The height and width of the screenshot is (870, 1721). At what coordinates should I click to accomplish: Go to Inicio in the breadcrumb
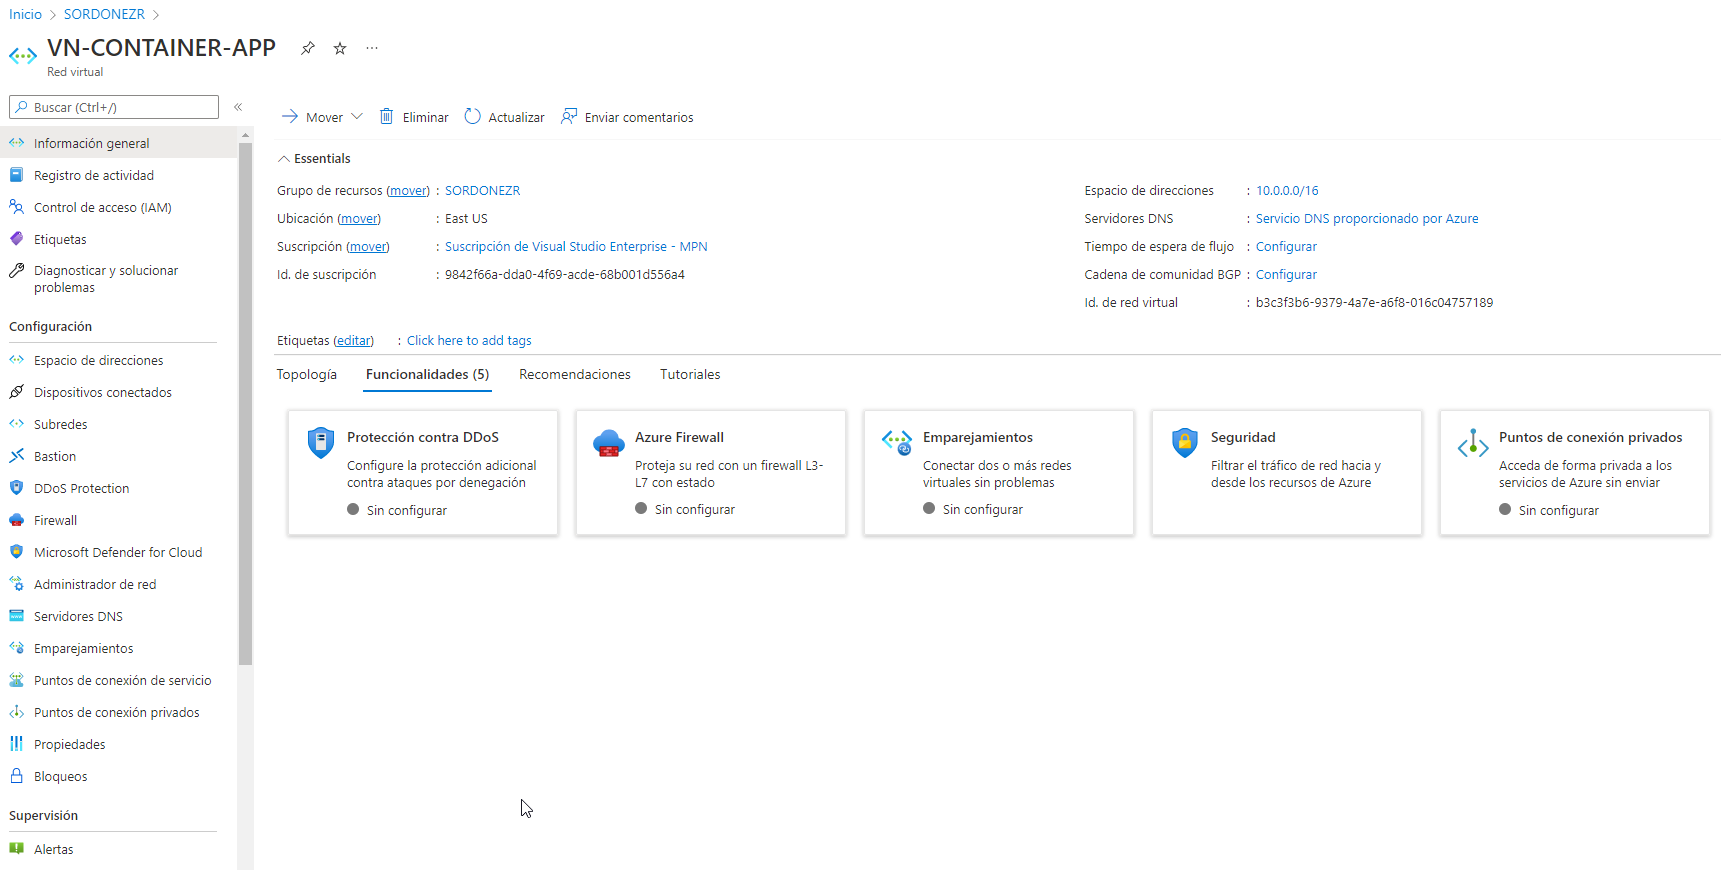[x=25, y=14]
